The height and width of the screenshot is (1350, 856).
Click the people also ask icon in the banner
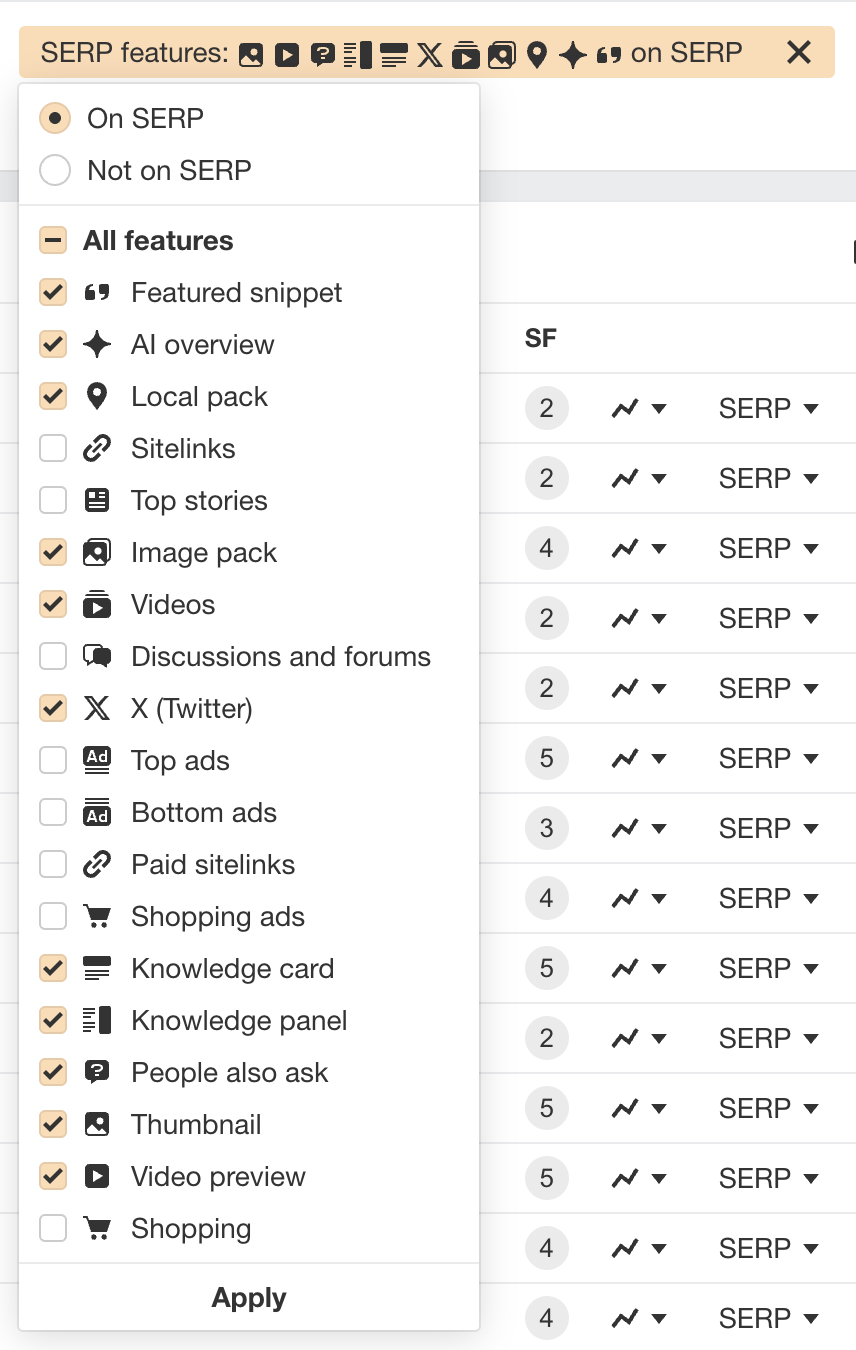pos(322,53)
